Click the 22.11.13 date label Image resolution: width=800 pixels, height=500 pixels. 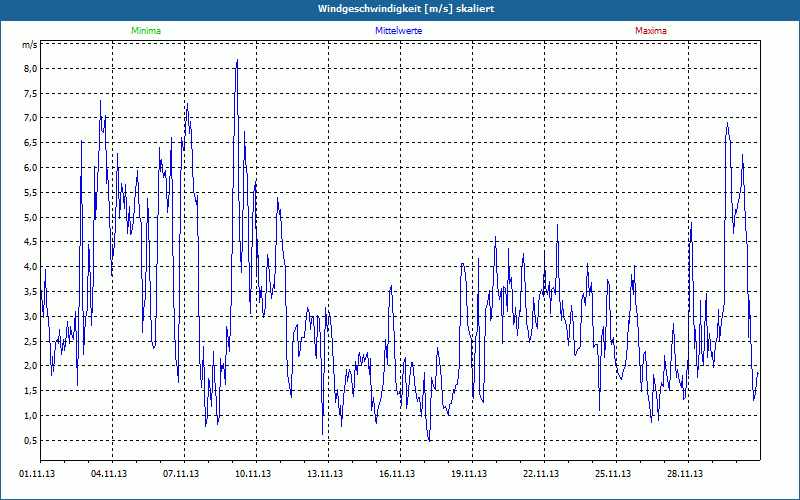(541, 474)
